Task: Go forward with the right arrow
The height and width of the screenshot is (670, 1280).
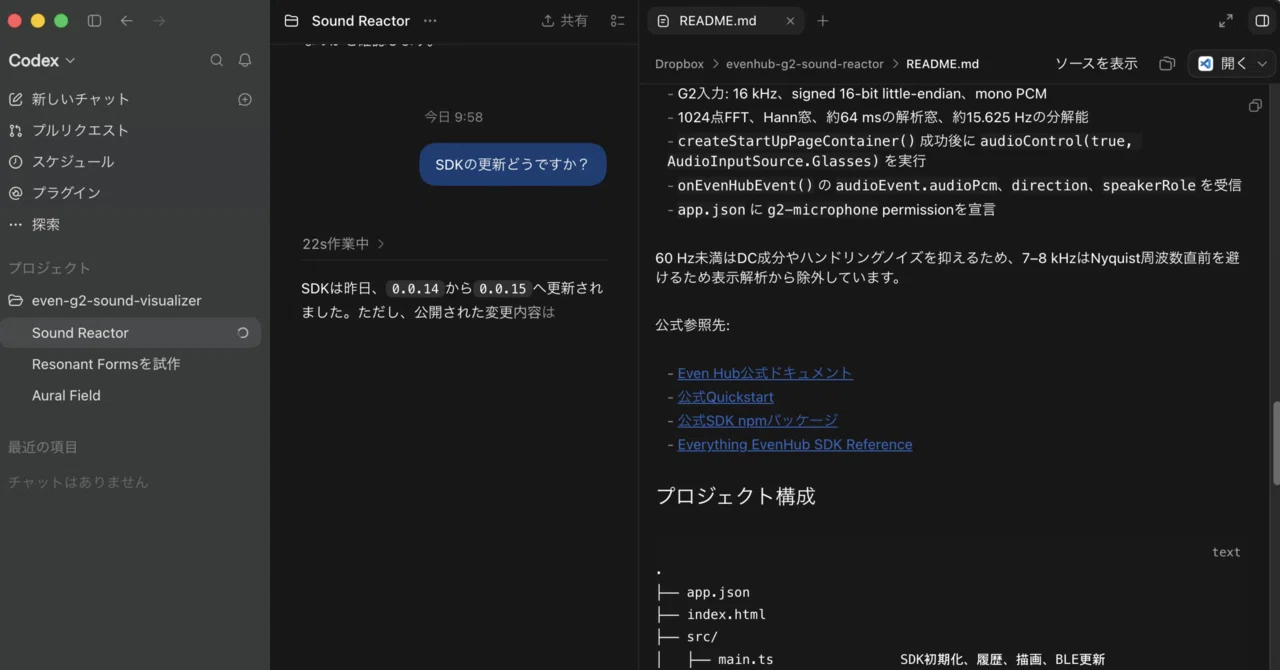Action: pyautogui.click(x=159, y=20)
